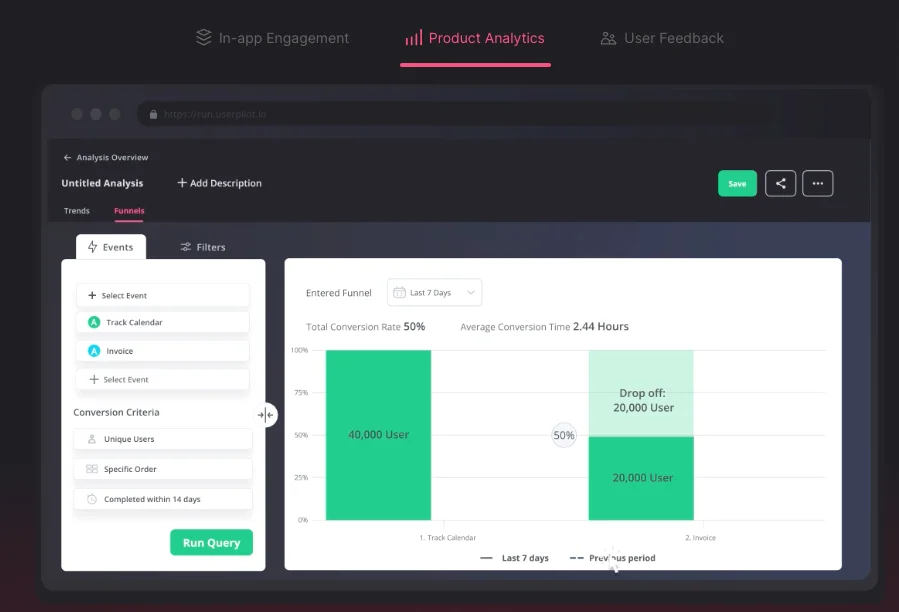899x612 pixels.
Task: Collapse the panel with the splitter arrows button
Action: pos(265,415)
